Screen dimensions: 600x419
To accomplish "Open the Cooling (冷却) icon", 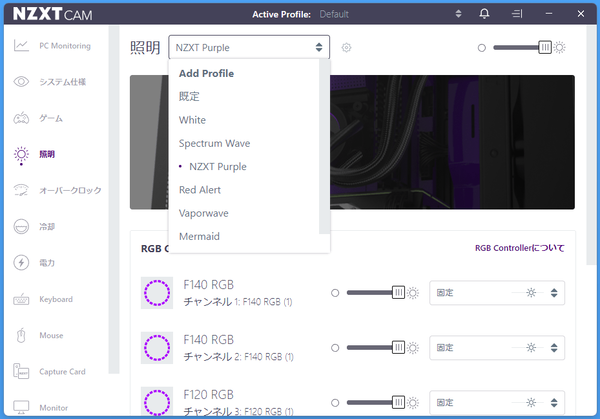I will point(21,227).
